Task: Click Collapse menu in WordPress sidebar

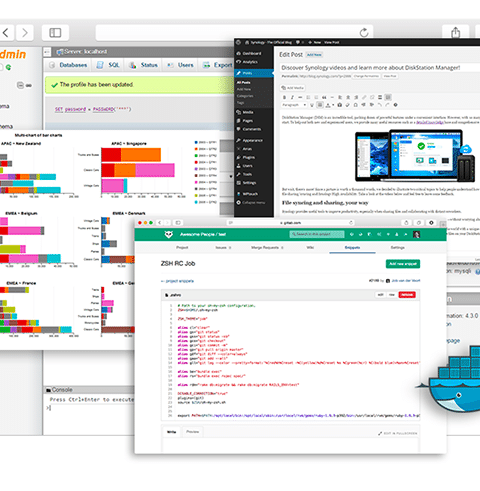Action: coord(251,202)
